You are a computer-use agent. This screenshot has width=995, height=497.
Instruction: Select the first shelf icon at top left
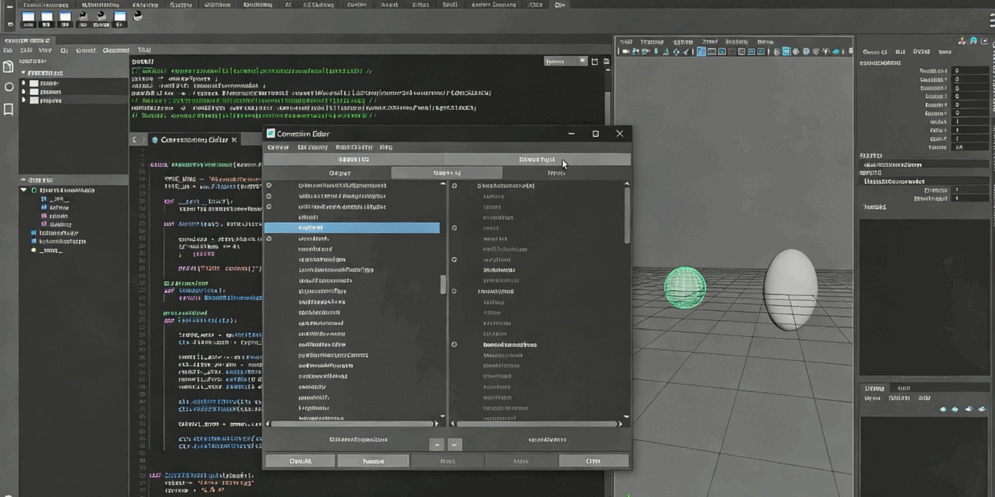(28, 17)
